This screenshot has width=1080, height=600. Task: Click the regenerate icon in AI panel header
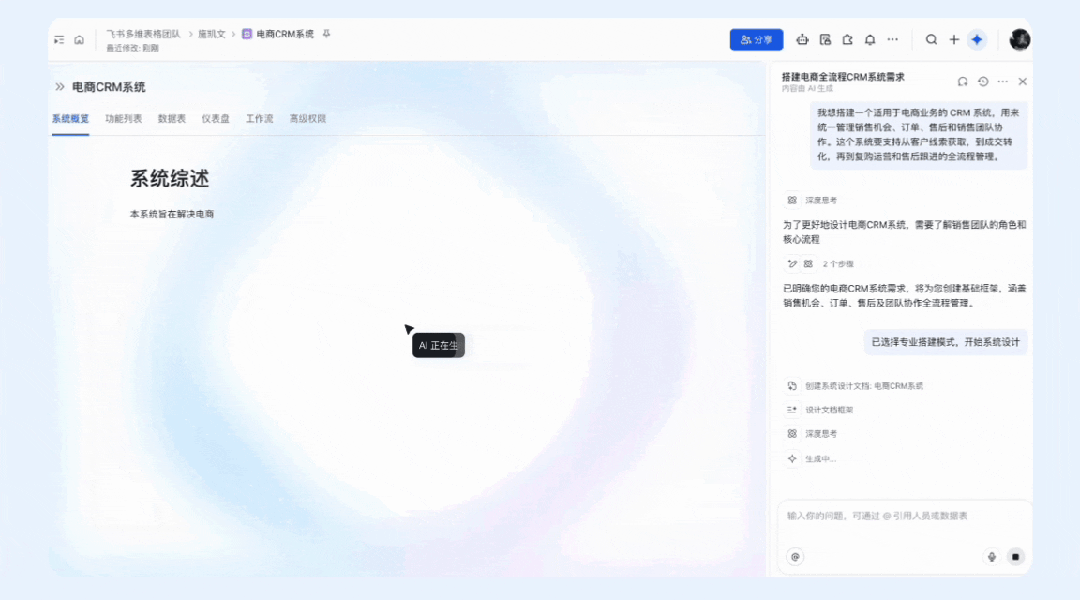coord(963,81)
